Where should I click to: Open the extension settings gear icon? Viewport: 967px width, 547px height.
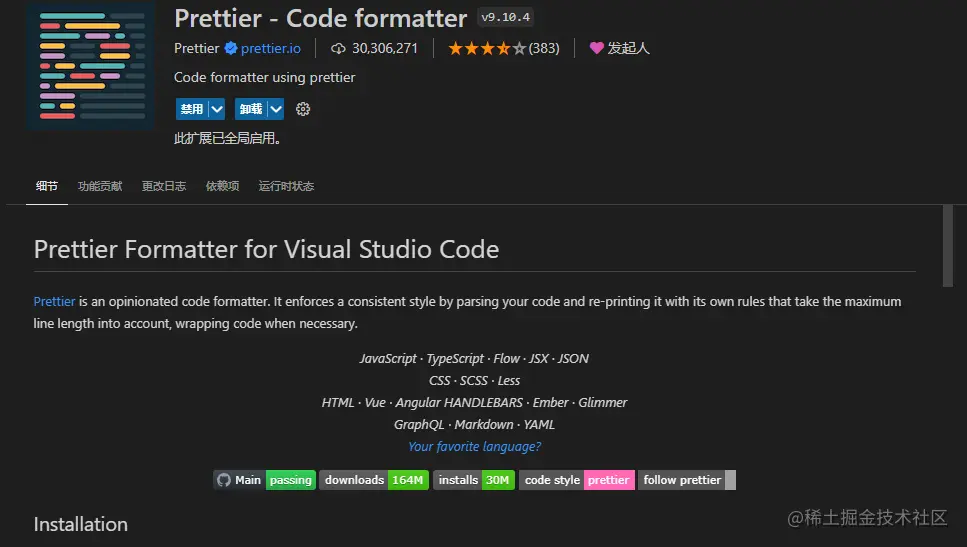(303, 109)
